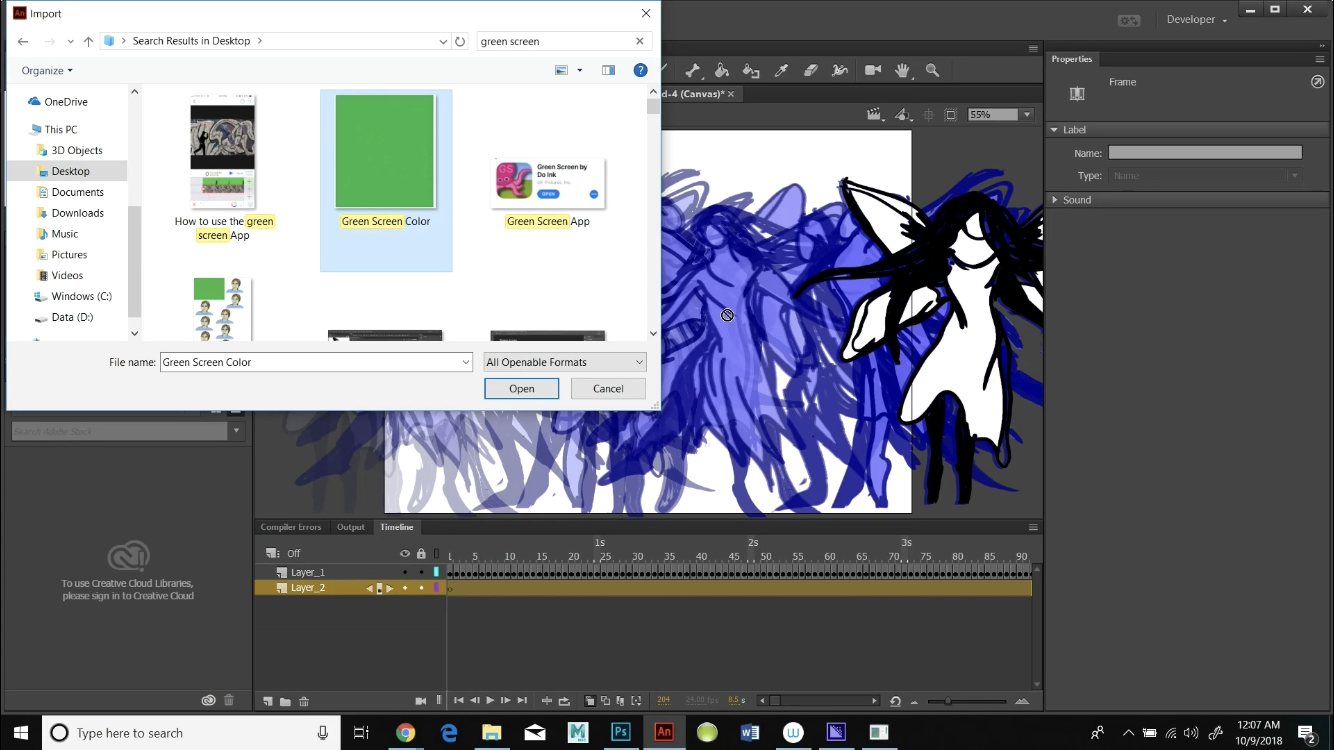Toggle visibility of Layer_1
The image size is (1334, 750).
(x=405, y=571)
